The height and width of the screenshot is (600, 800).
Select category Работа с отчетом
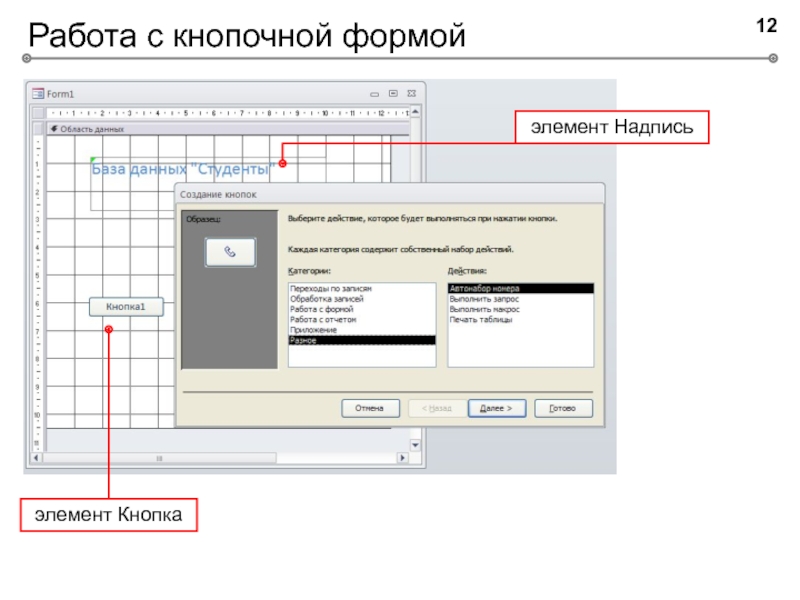(x=362, y=319)
